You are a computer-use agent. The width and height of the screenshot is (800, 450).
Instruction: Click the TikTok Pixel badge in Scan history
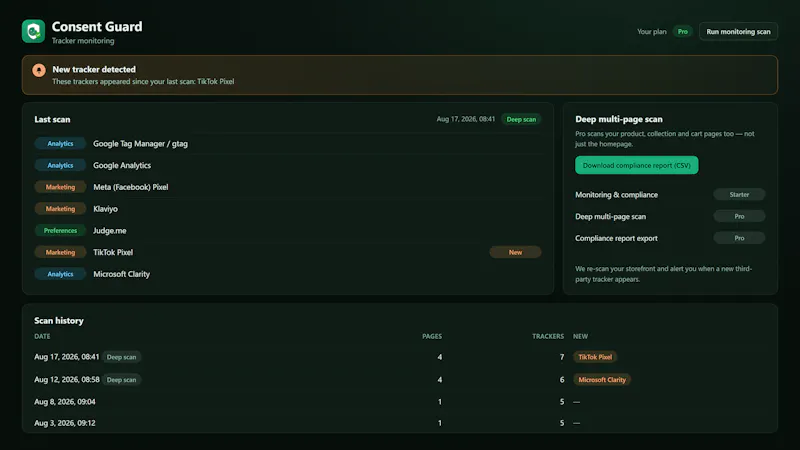(x=595, y=357)
